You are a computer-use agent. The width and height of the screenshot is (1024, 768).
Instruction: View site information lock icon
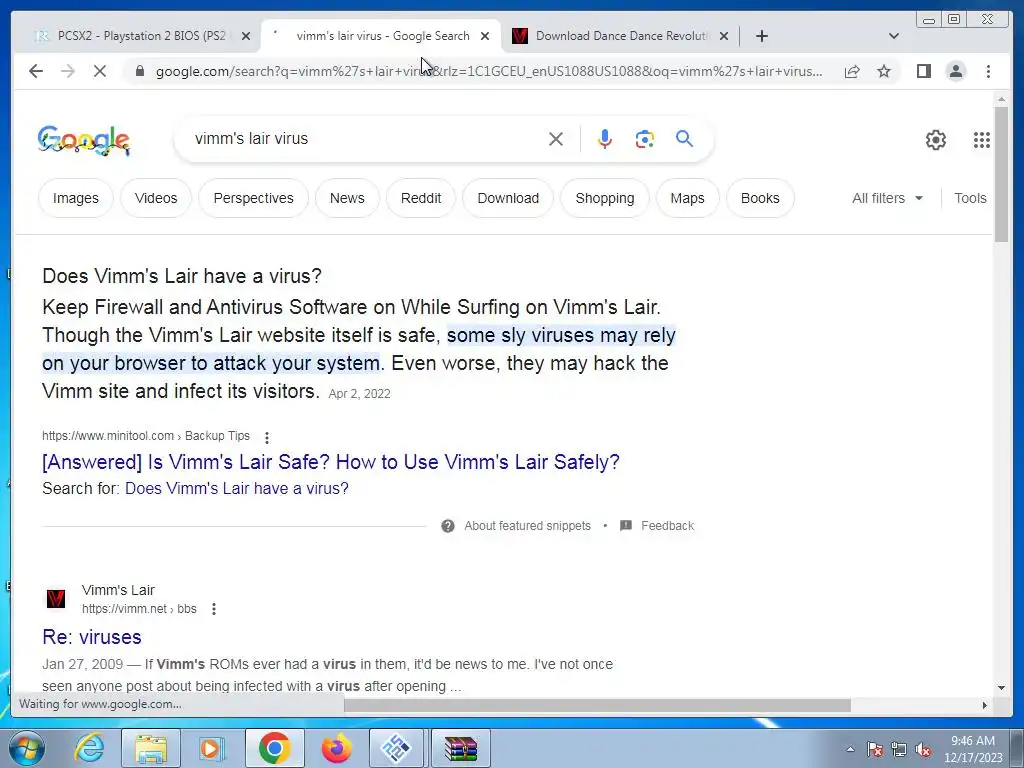coord(139,71)
